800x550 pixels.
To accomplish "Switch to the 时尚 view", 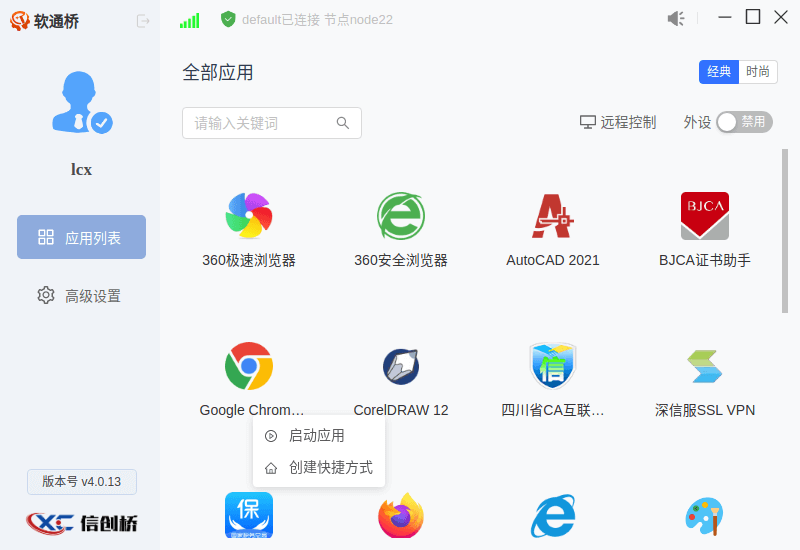I will (758, 71).
